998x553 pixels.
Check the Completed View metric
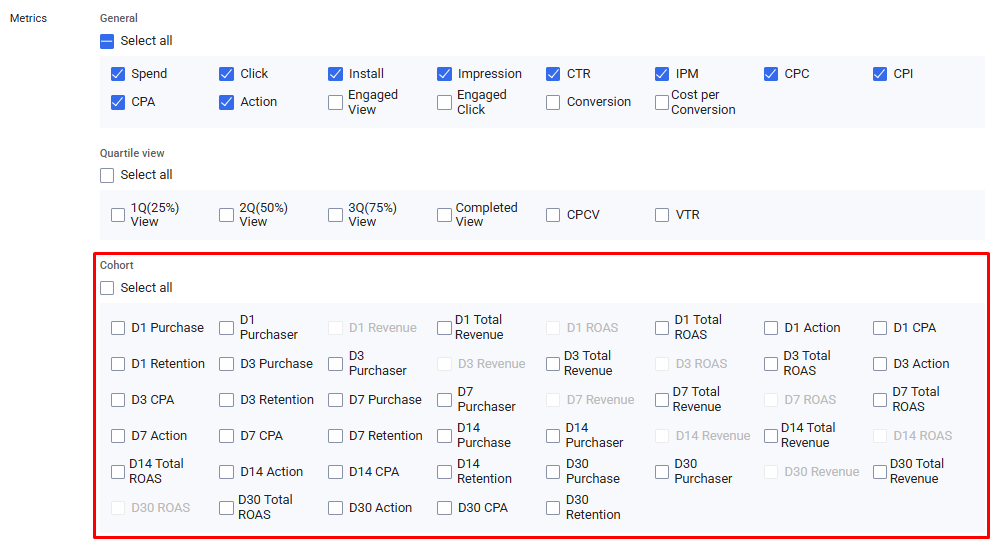[445, 215]
